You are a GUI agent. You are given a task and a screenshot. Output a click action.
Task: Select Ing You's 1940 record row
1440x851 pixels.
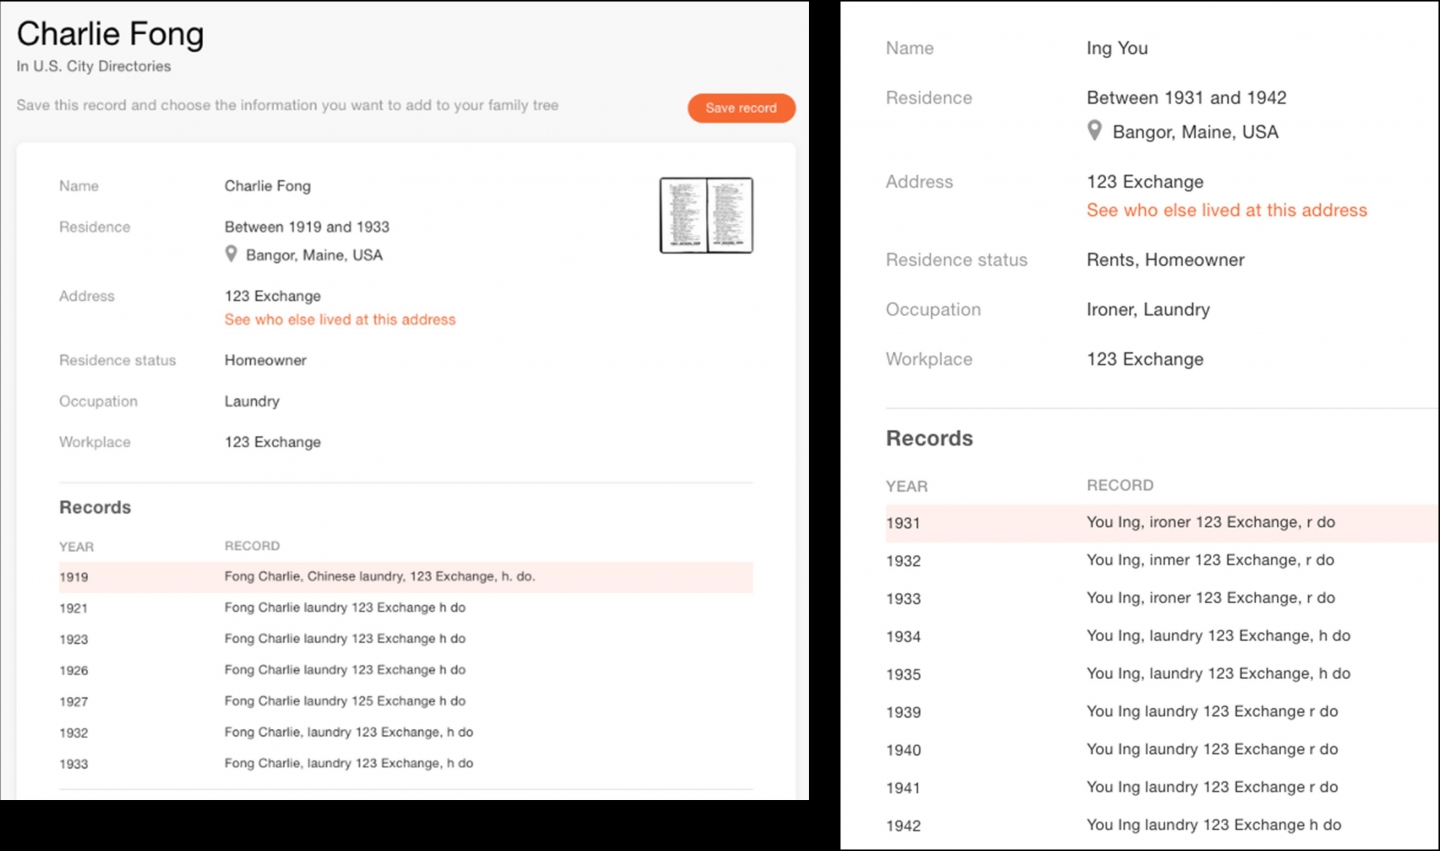click(x=1162, y=750)
